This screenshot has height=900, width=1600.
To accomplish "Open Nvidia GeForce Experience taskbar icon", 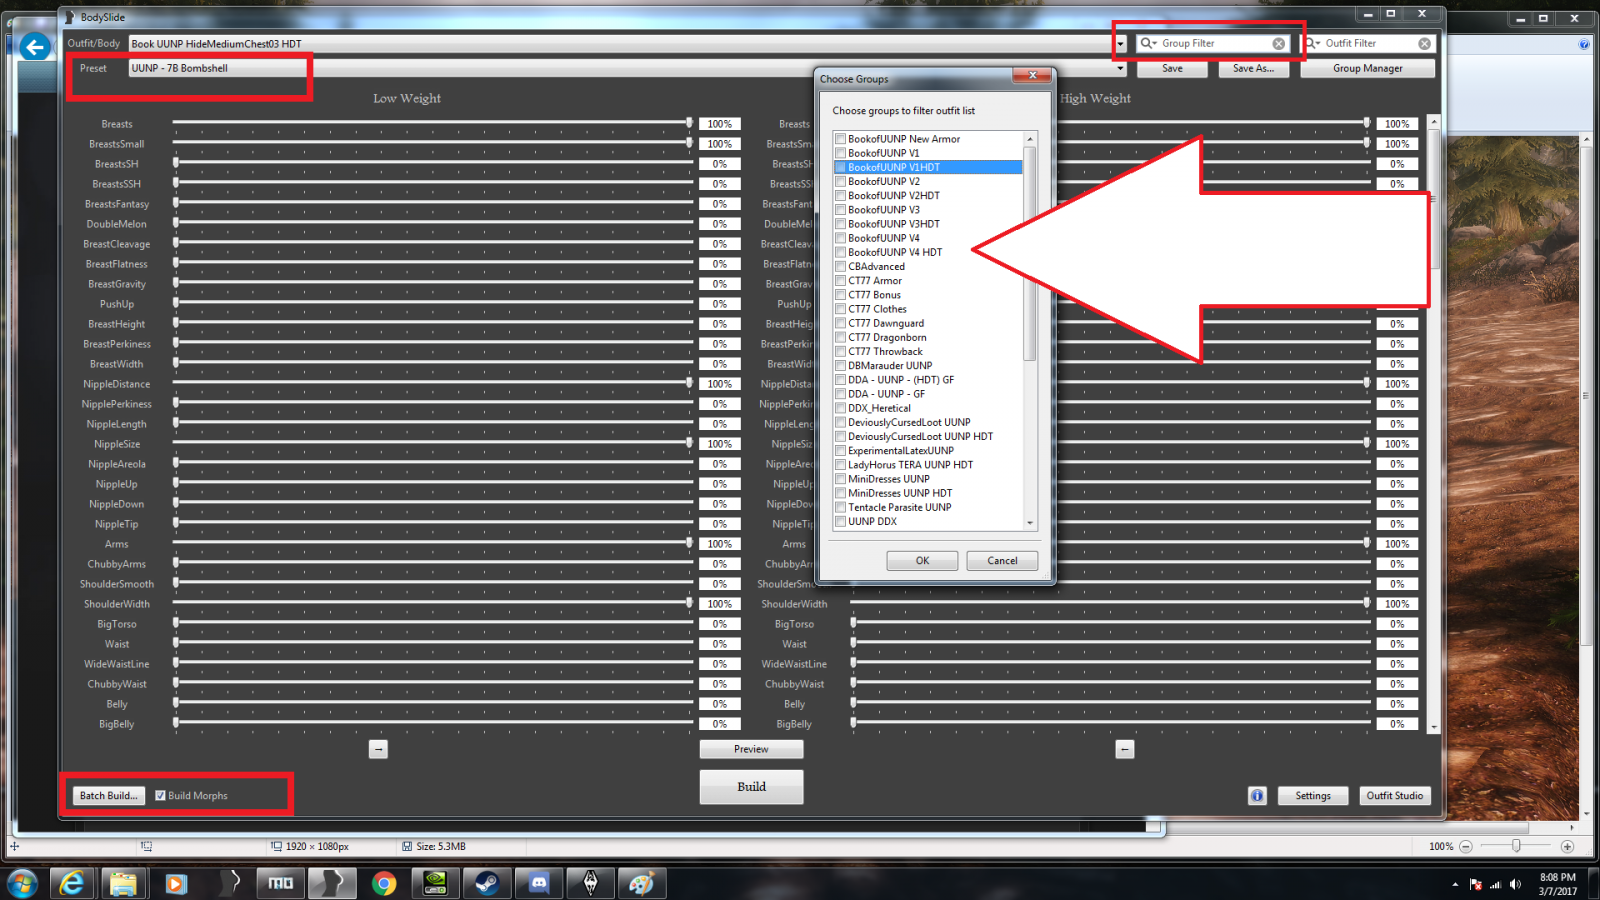I will (x=436, y=883).
